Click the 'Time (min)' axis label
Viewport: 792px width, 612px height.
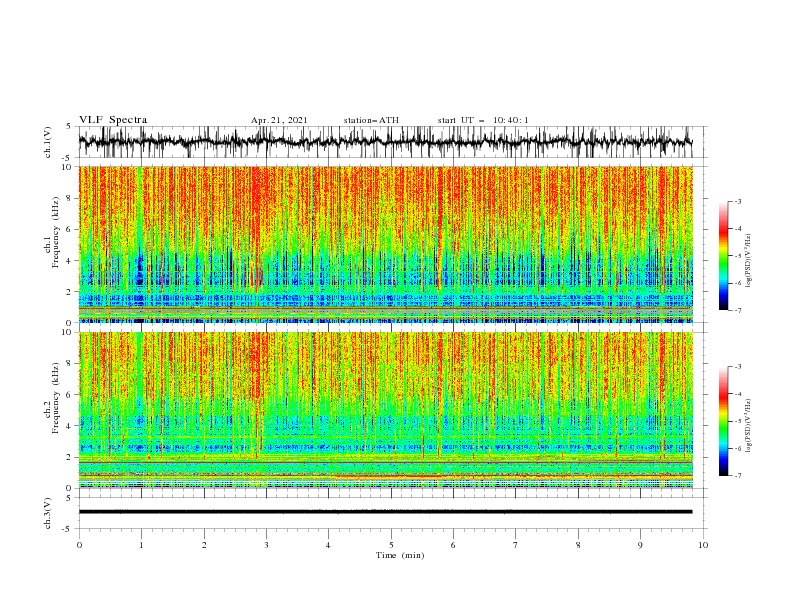point(400,555)
